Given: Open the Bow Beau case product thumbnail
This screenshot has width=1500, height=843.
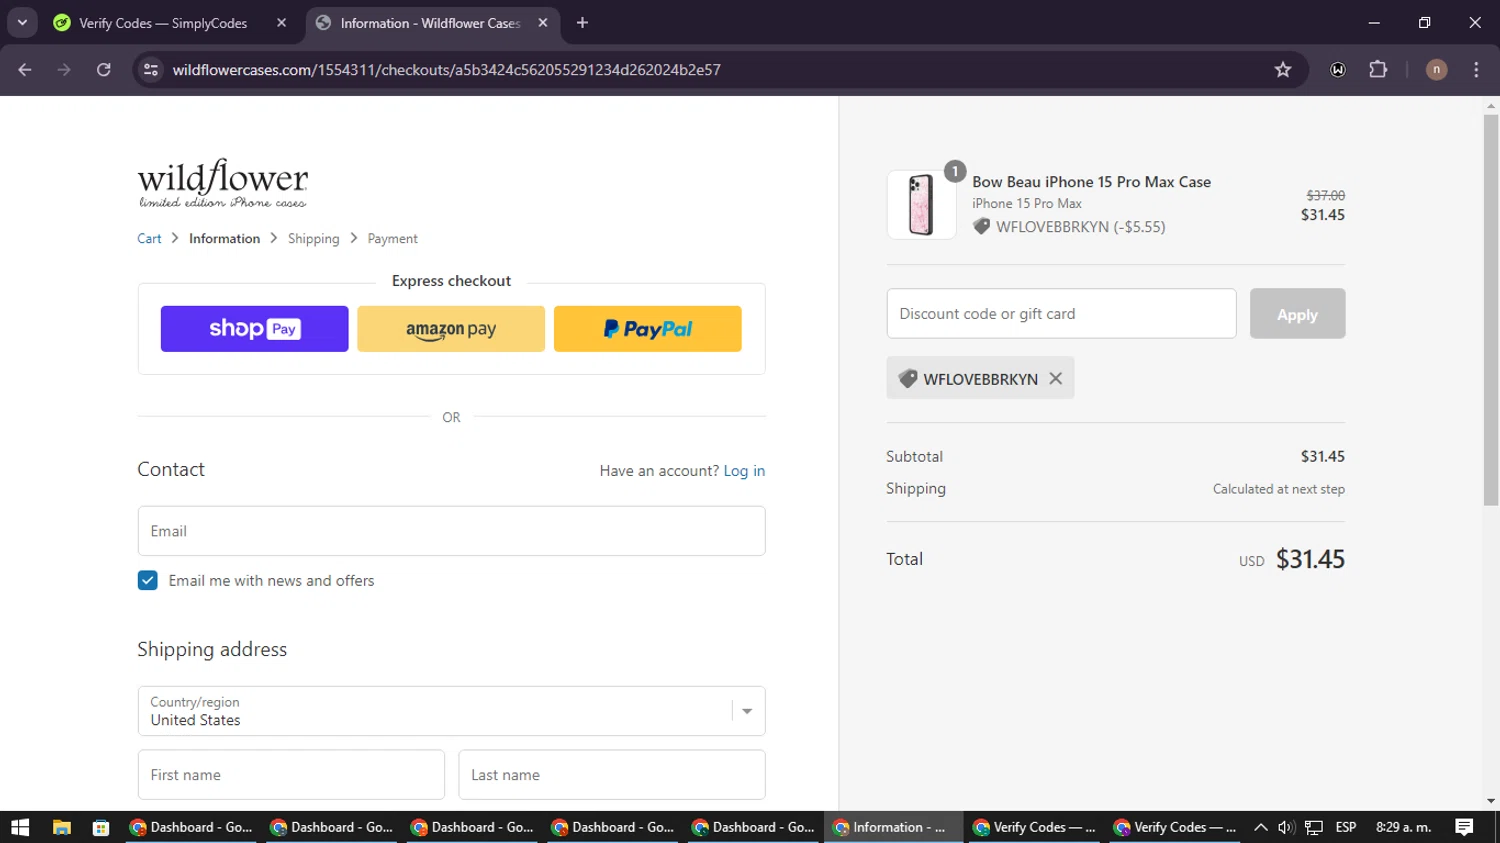Looking at the screenshot, I should 921,204.
